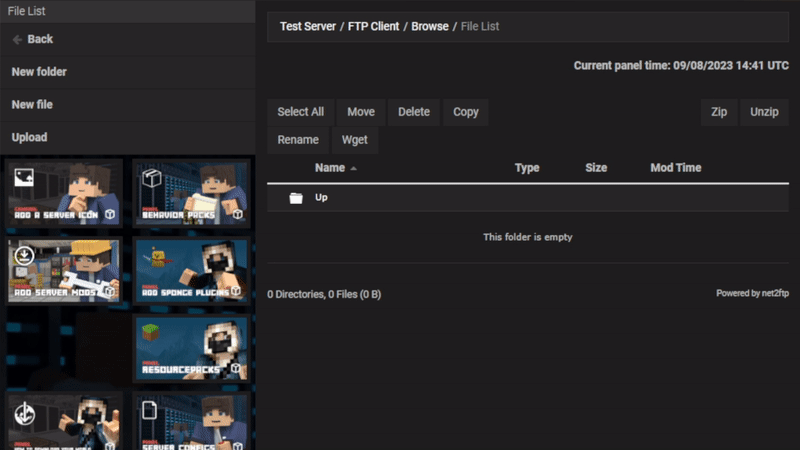Click the Back arrow icon
The height and width of the screenshot is (450, 800).
pyautogui.click(x=17, y=39)
